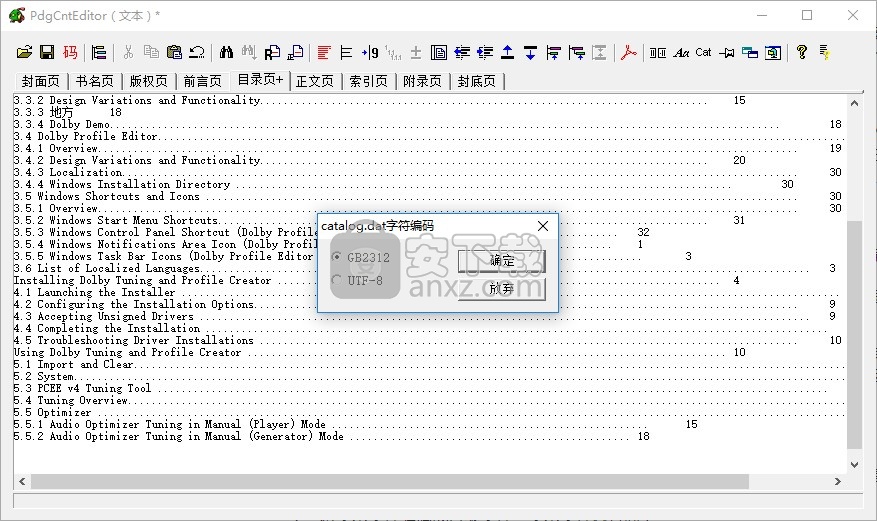Click the copy pages icon
This screenshot has height=521, width=877.
click(151, 53)
